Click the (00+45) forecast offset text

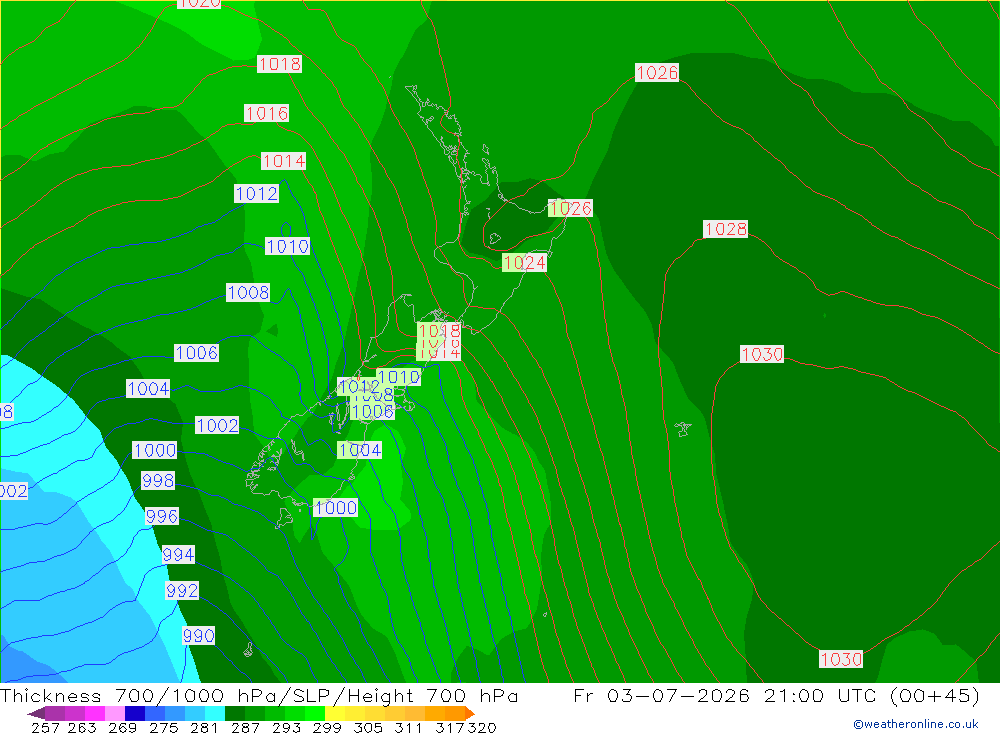[x=934, y=695]
